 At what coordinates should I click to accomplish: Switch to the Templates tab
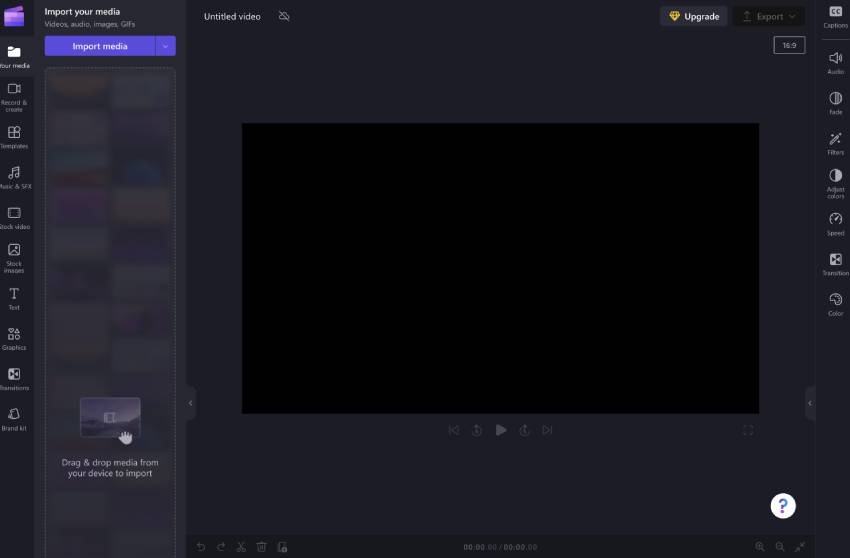point(14,137)
